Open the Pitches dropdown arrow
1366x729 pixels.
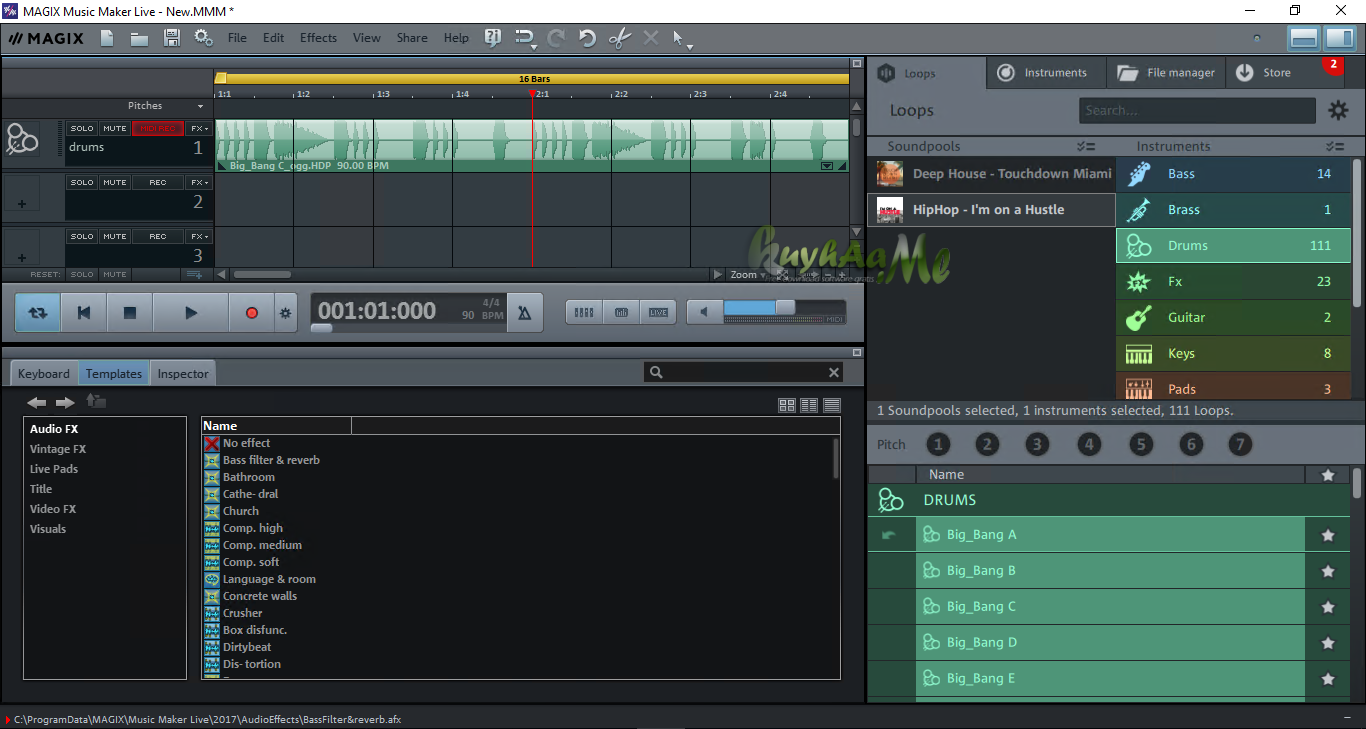point(200,106)
